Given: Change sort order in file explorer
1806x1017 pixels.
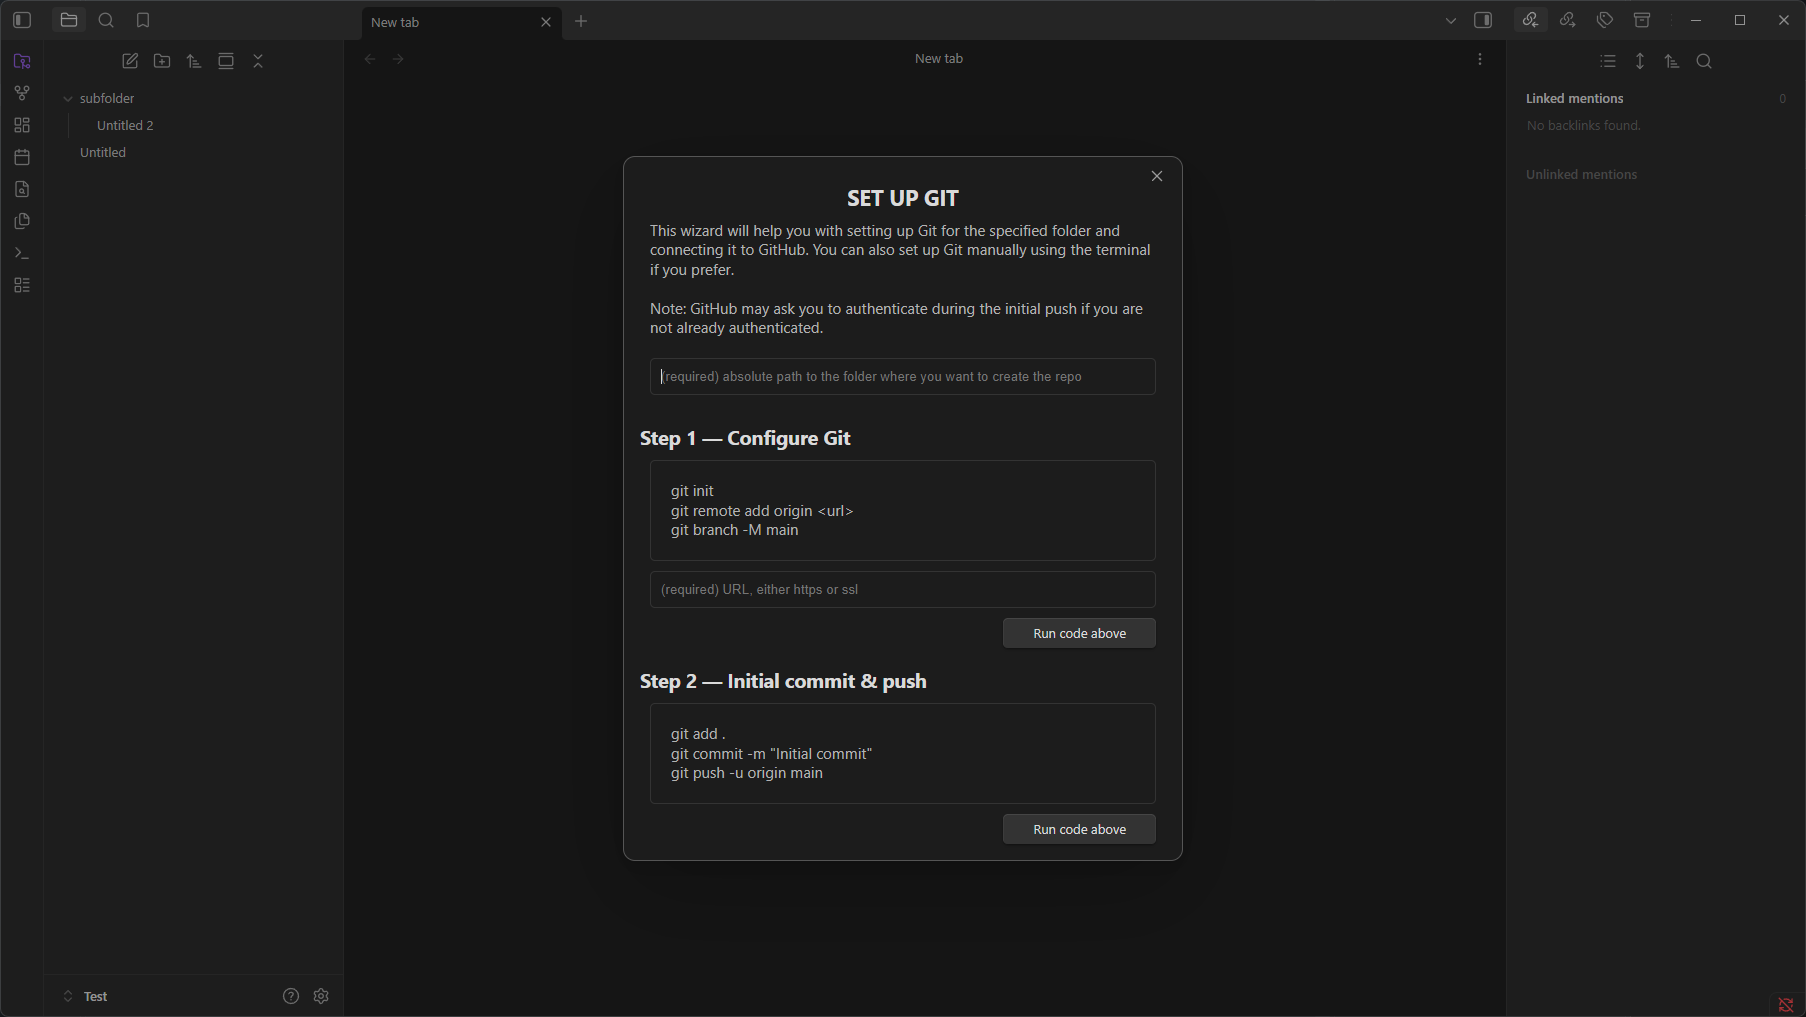Looking at the screenshot, I should pyautogui.click(x=194, y=61).
